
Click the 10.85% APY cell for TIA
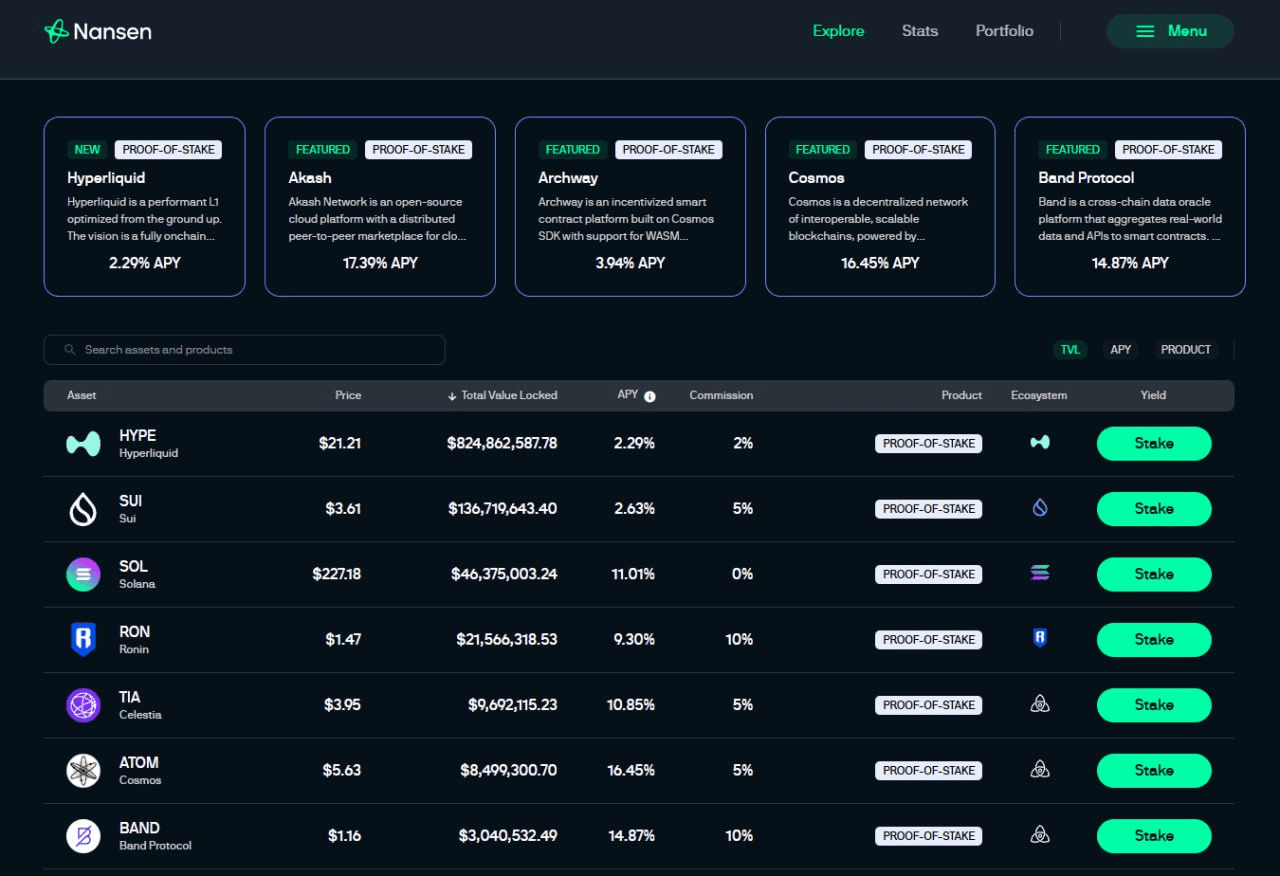tap(630, 705)
